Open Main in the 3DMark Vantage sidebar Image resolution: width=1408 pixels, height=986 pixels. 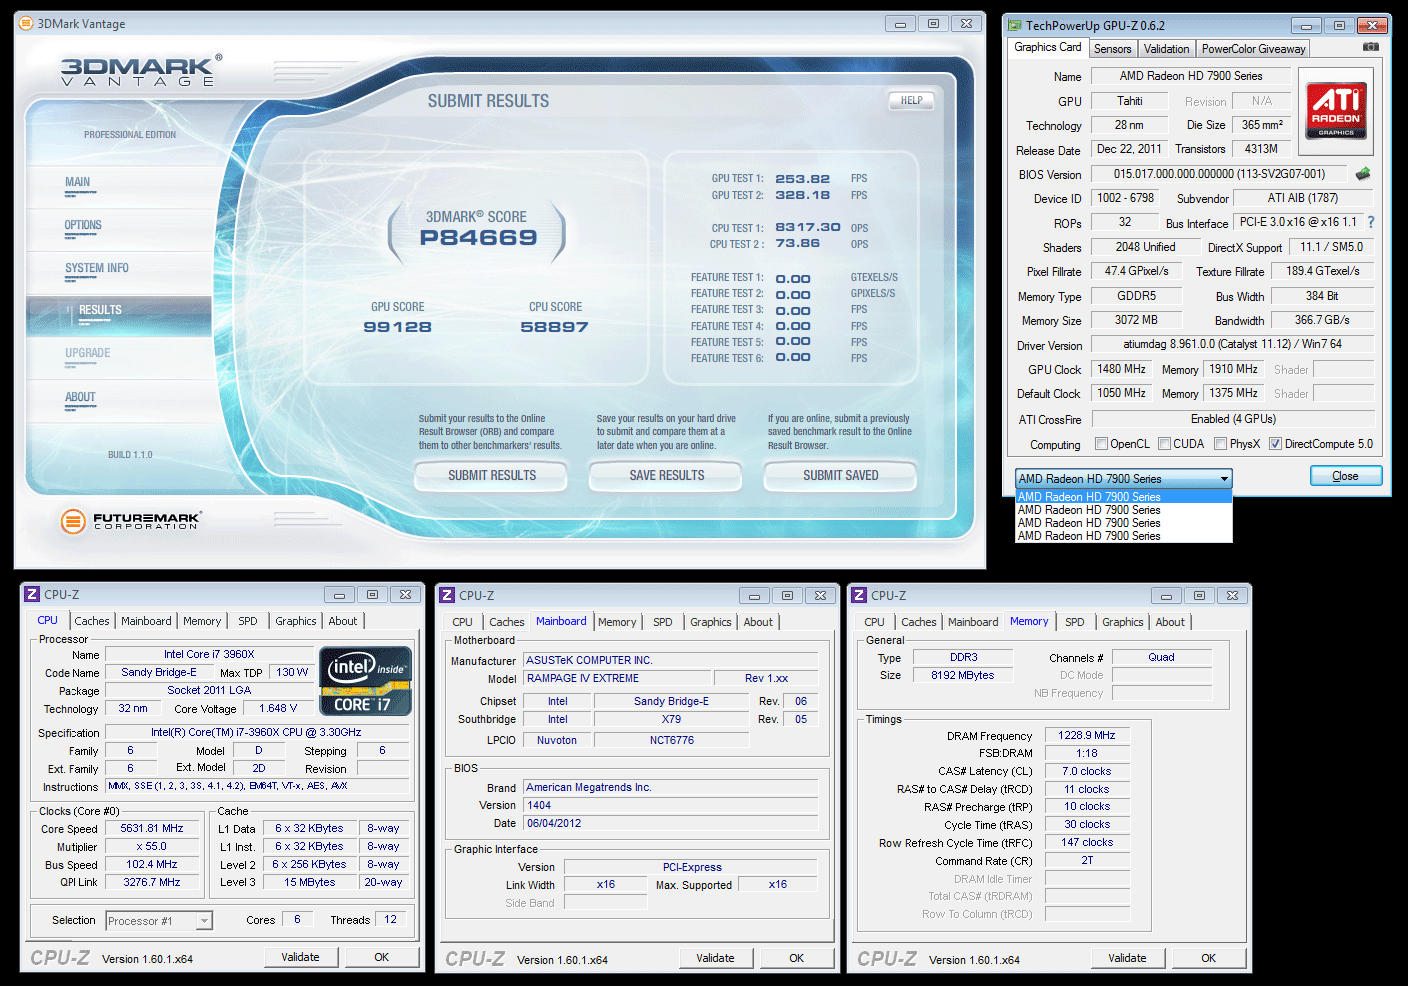click(78, 183)
